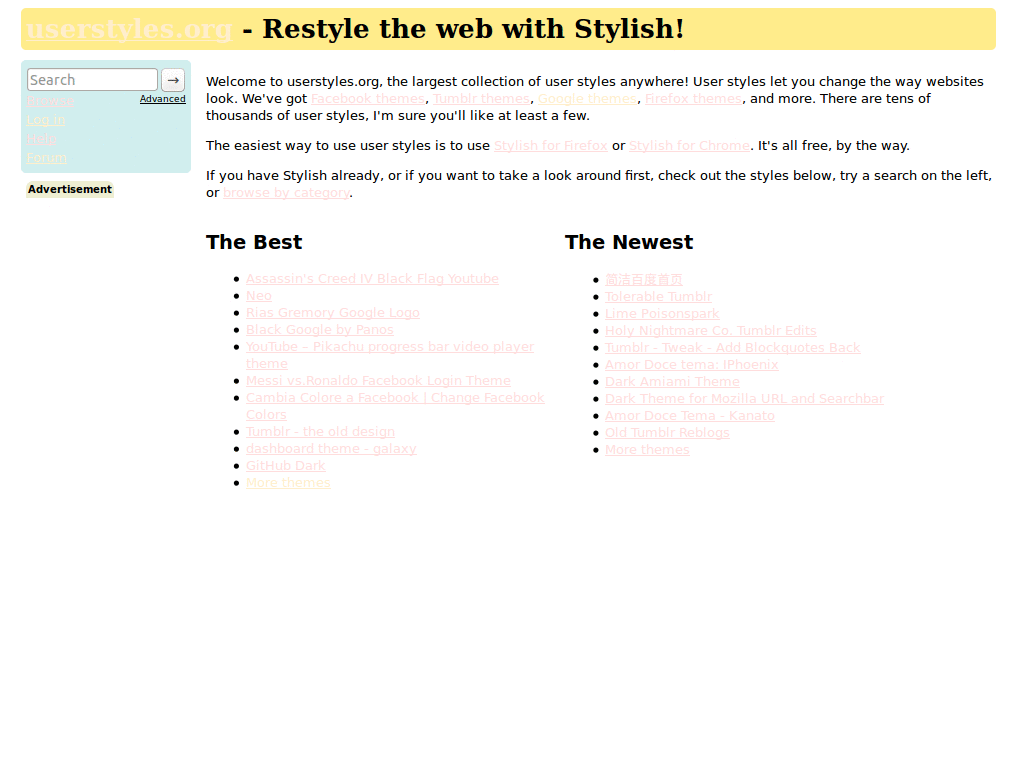Open Tumblr - the old design link
1024x768 pixels.
click(320, 432)
